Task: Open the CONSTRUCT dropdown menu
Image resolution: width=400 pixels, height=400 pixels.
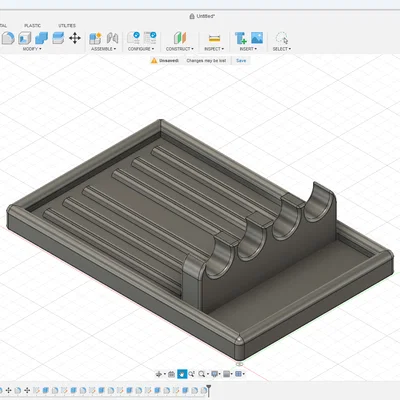Action: pyautogui.click(x=180, y=49)
